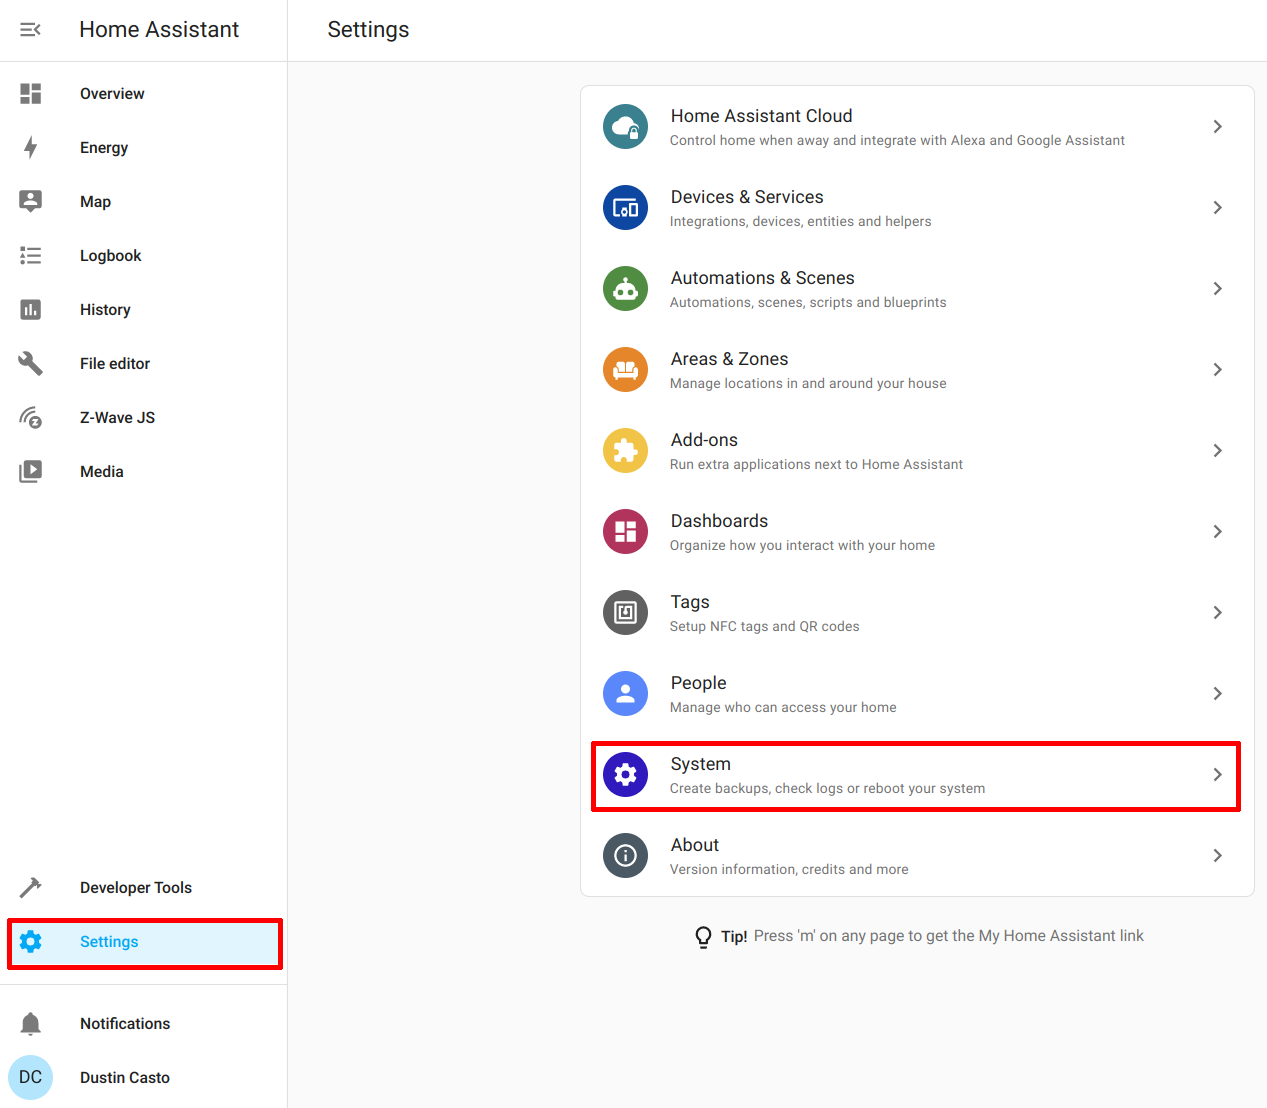Open Areas & Zones chevron arrow
Image resolution: width=1267 pixels, height=1108 pixels.
(x=1218, y=370)
